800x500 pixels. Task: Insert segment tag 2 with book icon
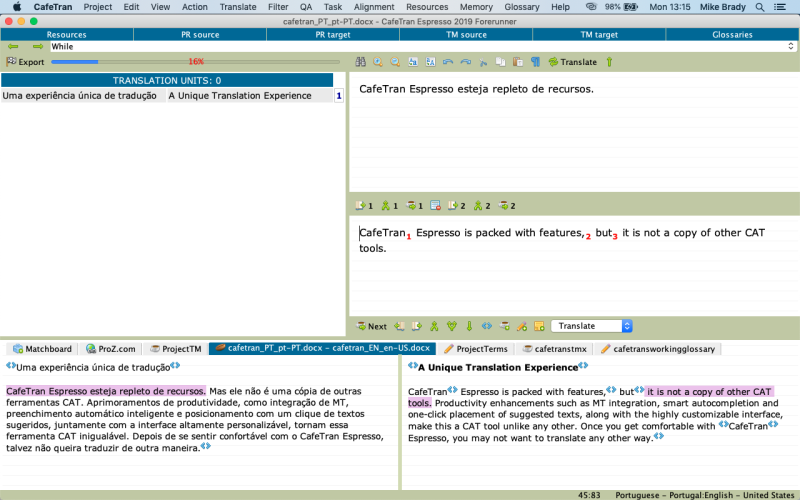pos(456,206)
